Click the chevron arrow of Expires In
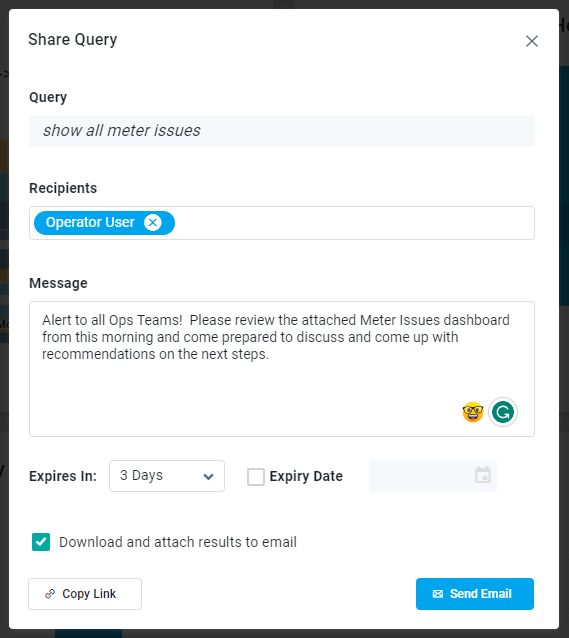 (208, 476)
